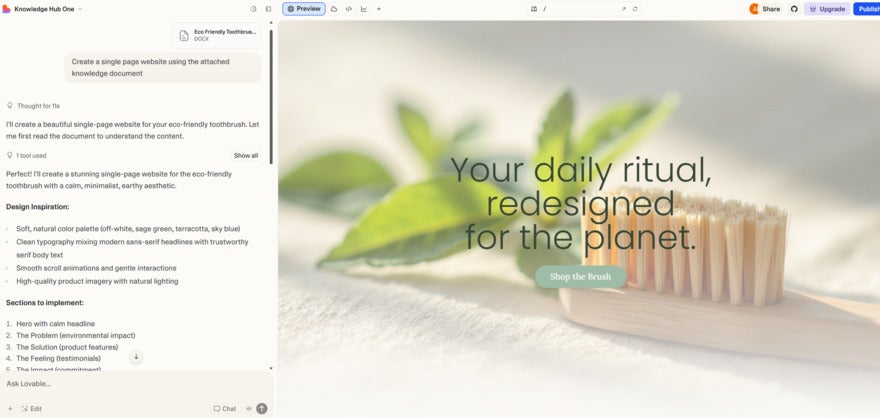
Task: Click 'High-quality product imagery' bullet text
Action: tap(97, 281)
